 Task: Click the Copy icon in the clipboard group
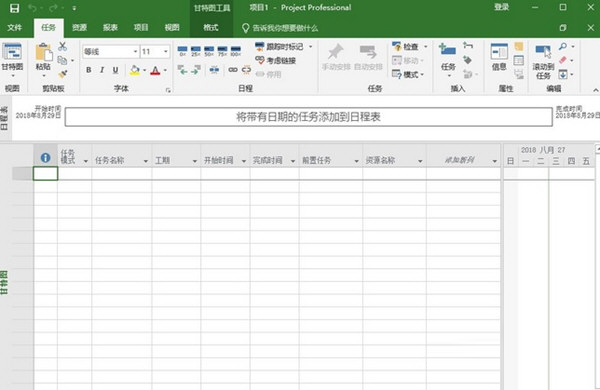pyautogui.click(x=62, y=60)
